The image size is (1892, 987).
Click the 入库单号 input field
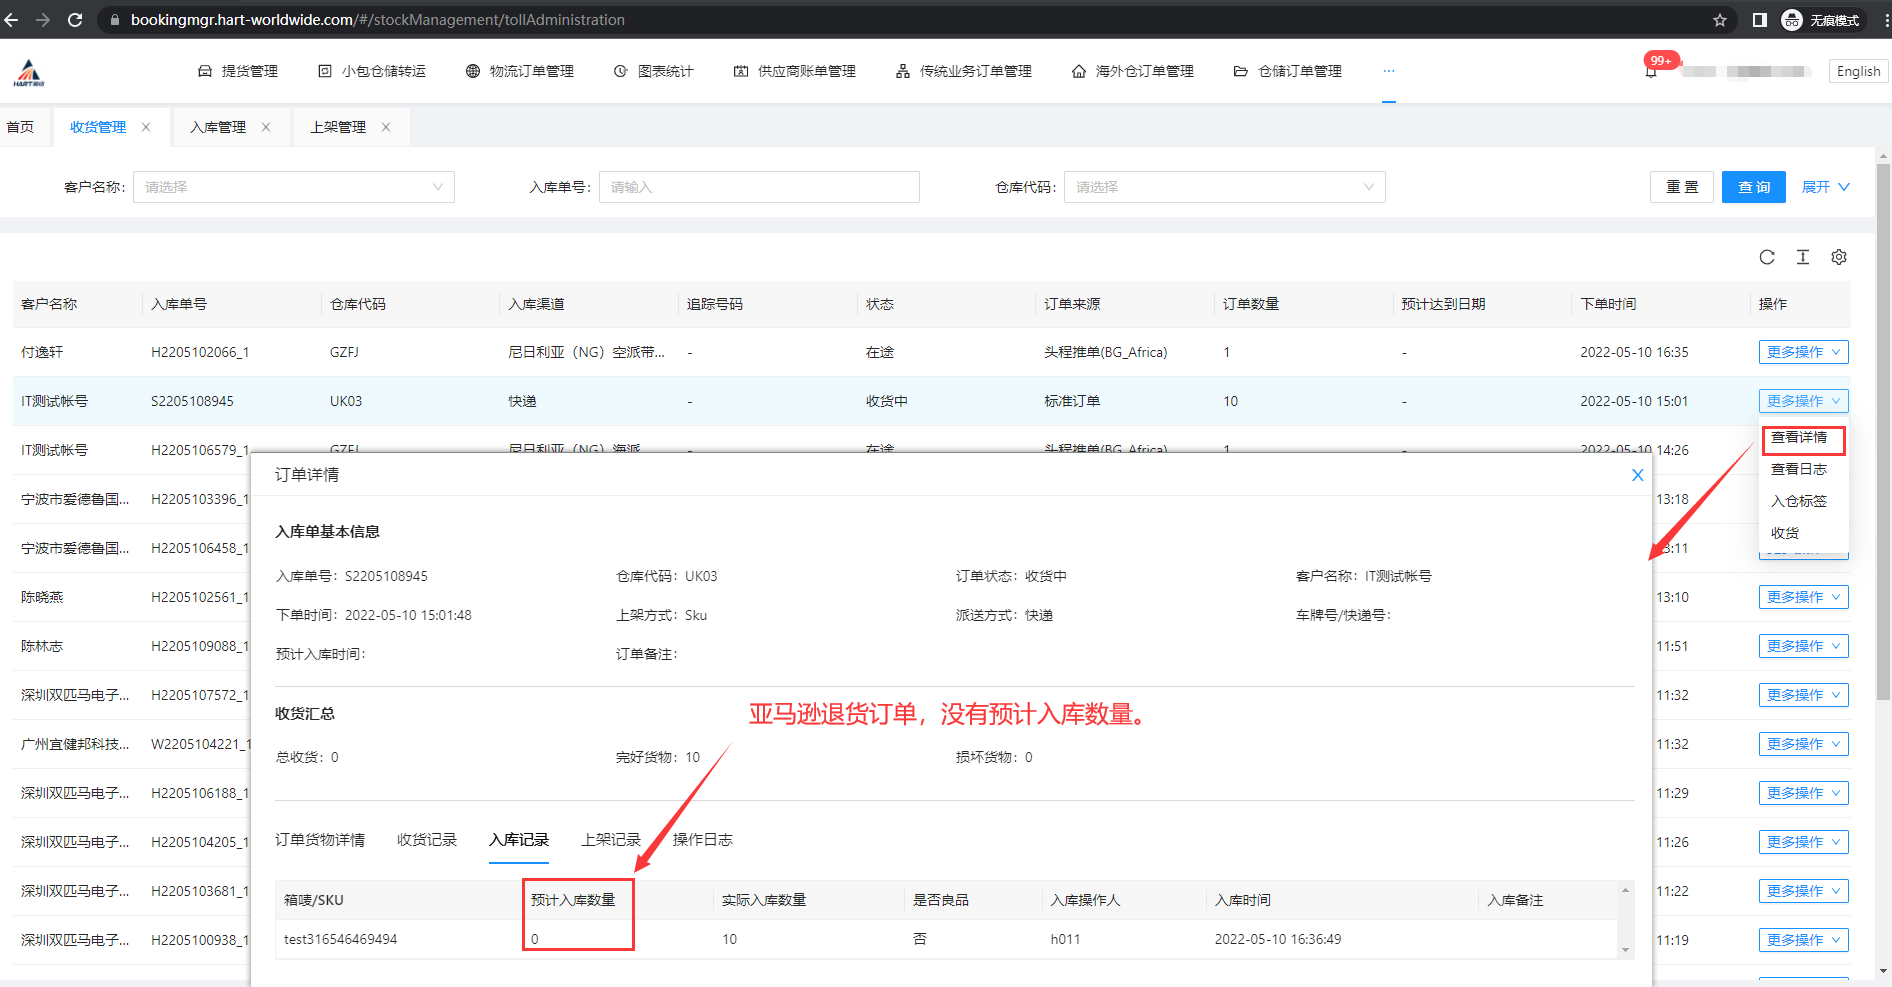click(758, 187)
